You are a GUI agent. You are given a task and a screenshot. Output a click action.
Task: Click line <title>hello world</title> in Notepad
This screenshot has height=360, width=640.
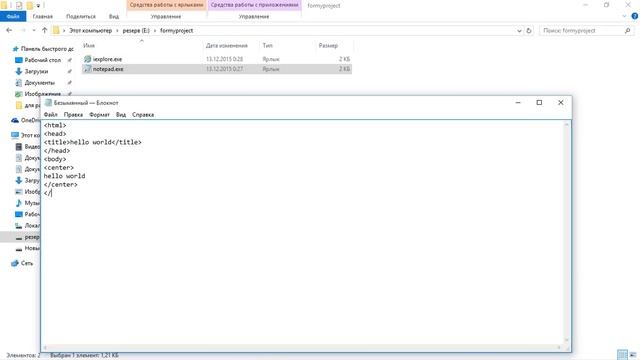point(93,142)
